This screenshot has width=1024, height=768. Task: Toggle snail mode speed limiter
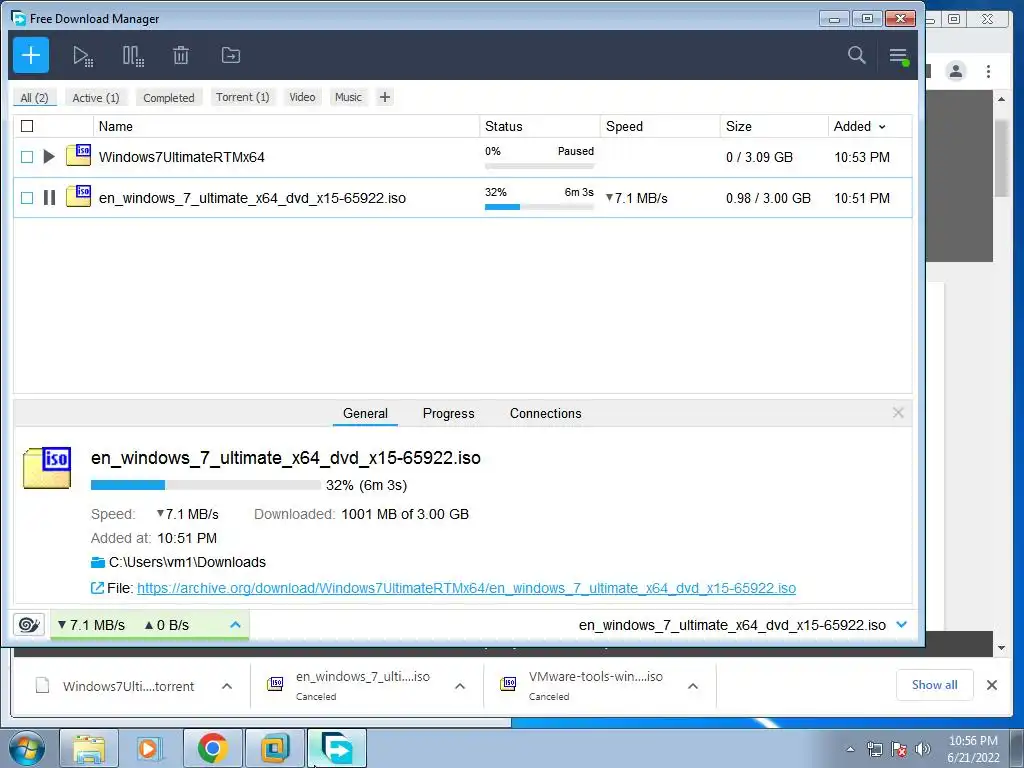click(x=29, y=625)
